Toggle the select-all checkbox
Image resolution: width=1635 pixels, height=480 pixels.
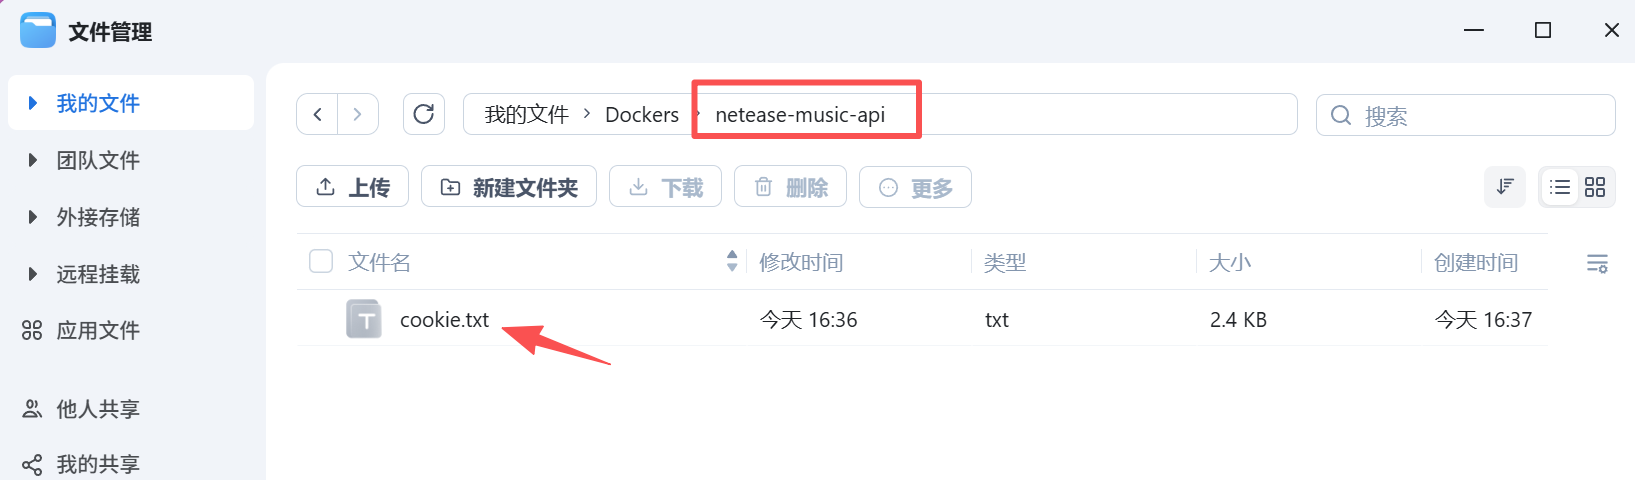pos(321,262)
